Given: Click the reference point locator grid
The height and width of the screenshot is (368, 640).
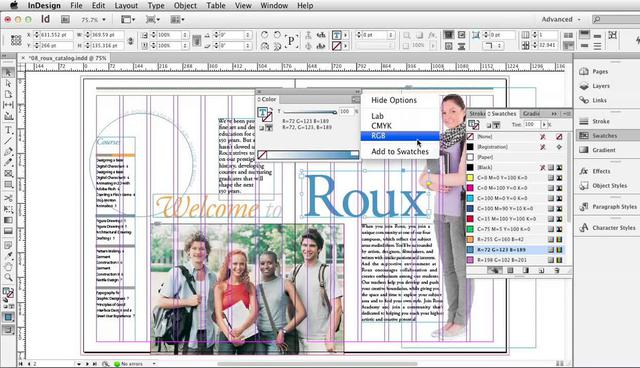Looking at the screenshot, I should [x=16, y=40].
